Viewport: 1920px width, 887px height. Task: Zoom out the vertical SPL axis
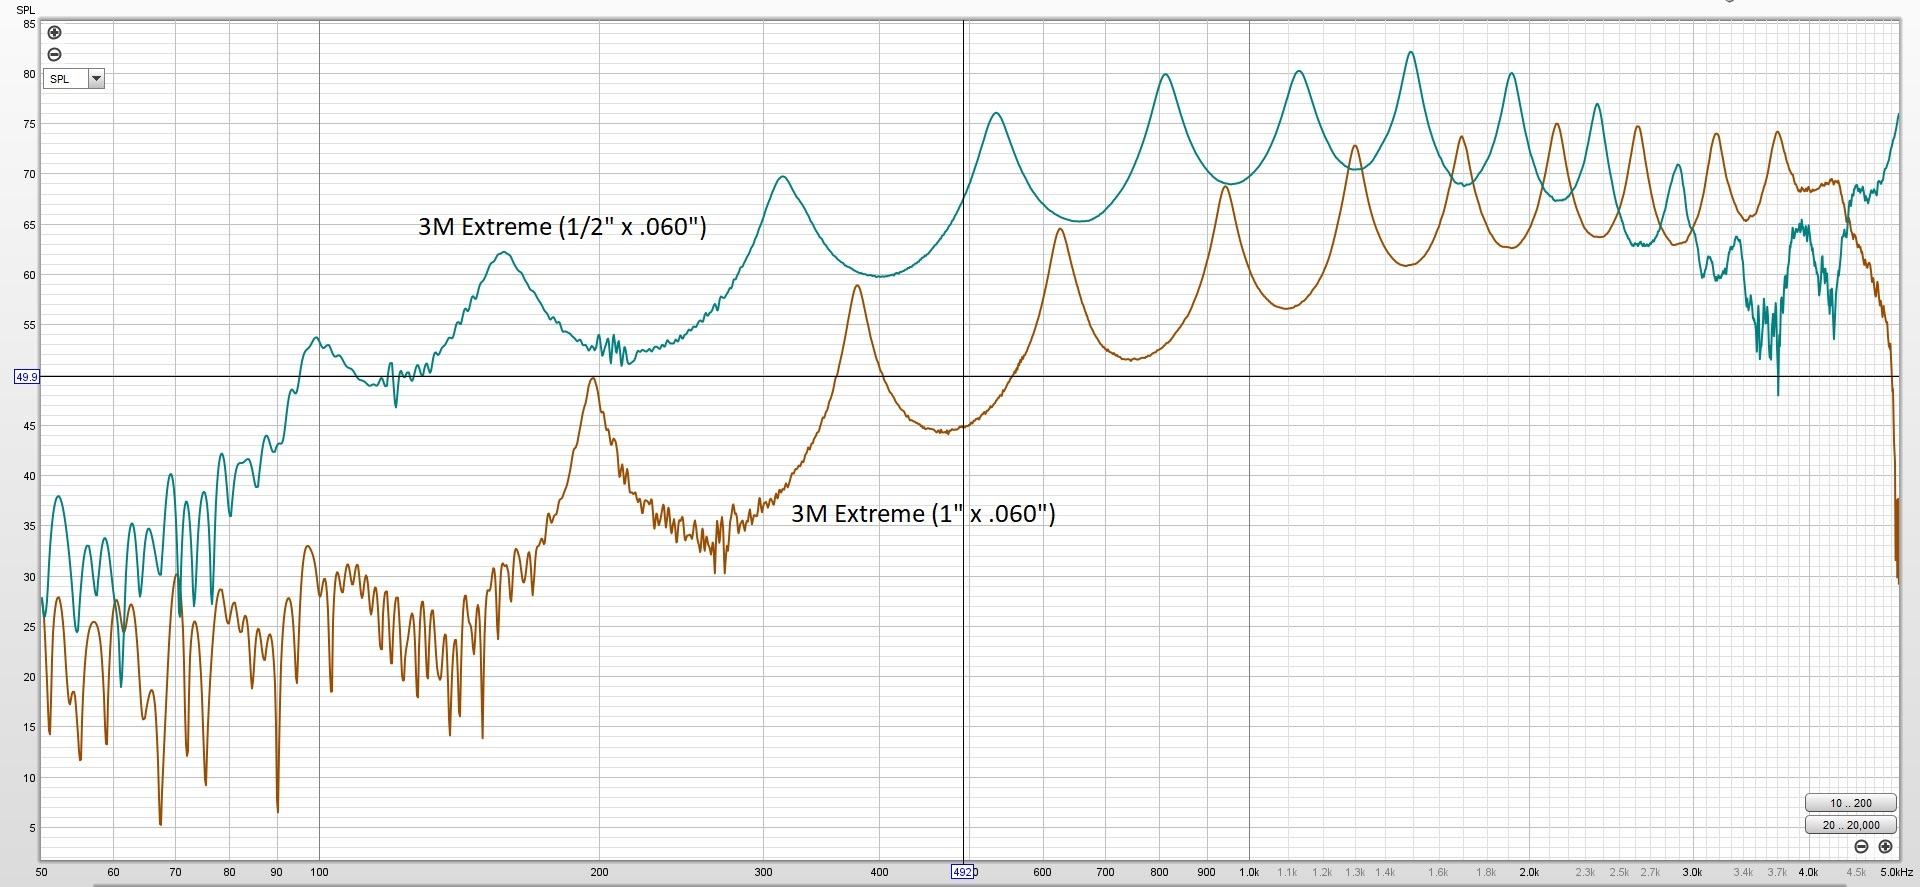pyautogui.click(x=55, y=55)
